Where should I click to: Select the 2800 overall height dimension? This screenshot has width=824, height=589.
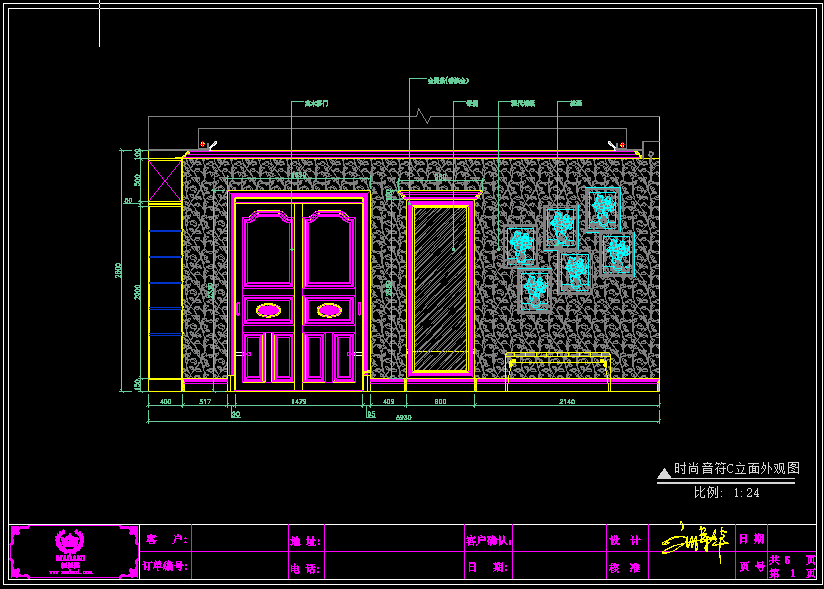(x=118, y=271)
